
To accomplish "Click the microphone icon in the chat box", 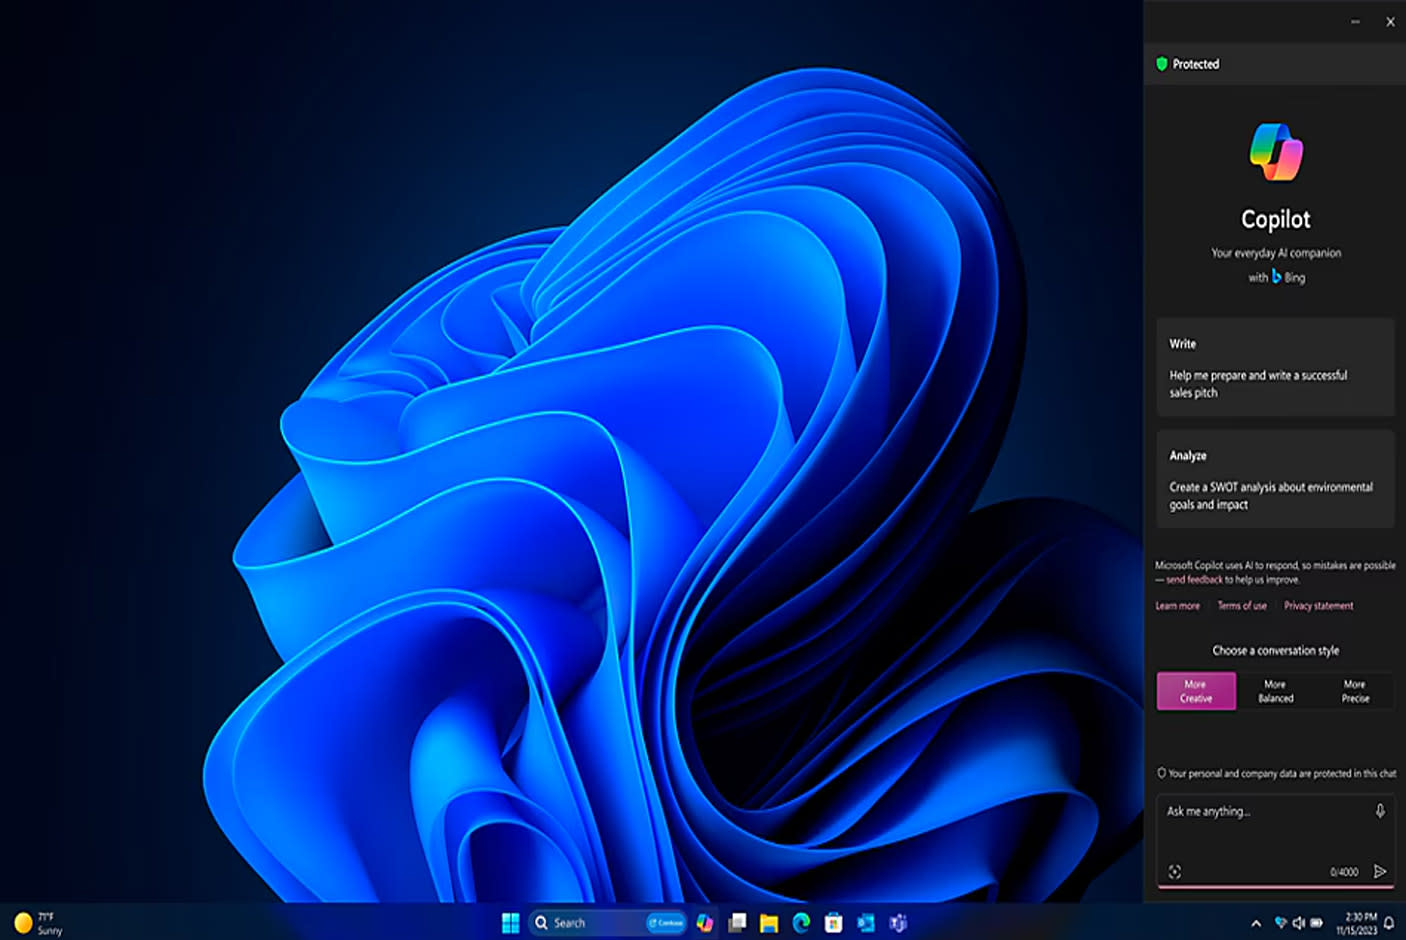I will click(1380, 811).
